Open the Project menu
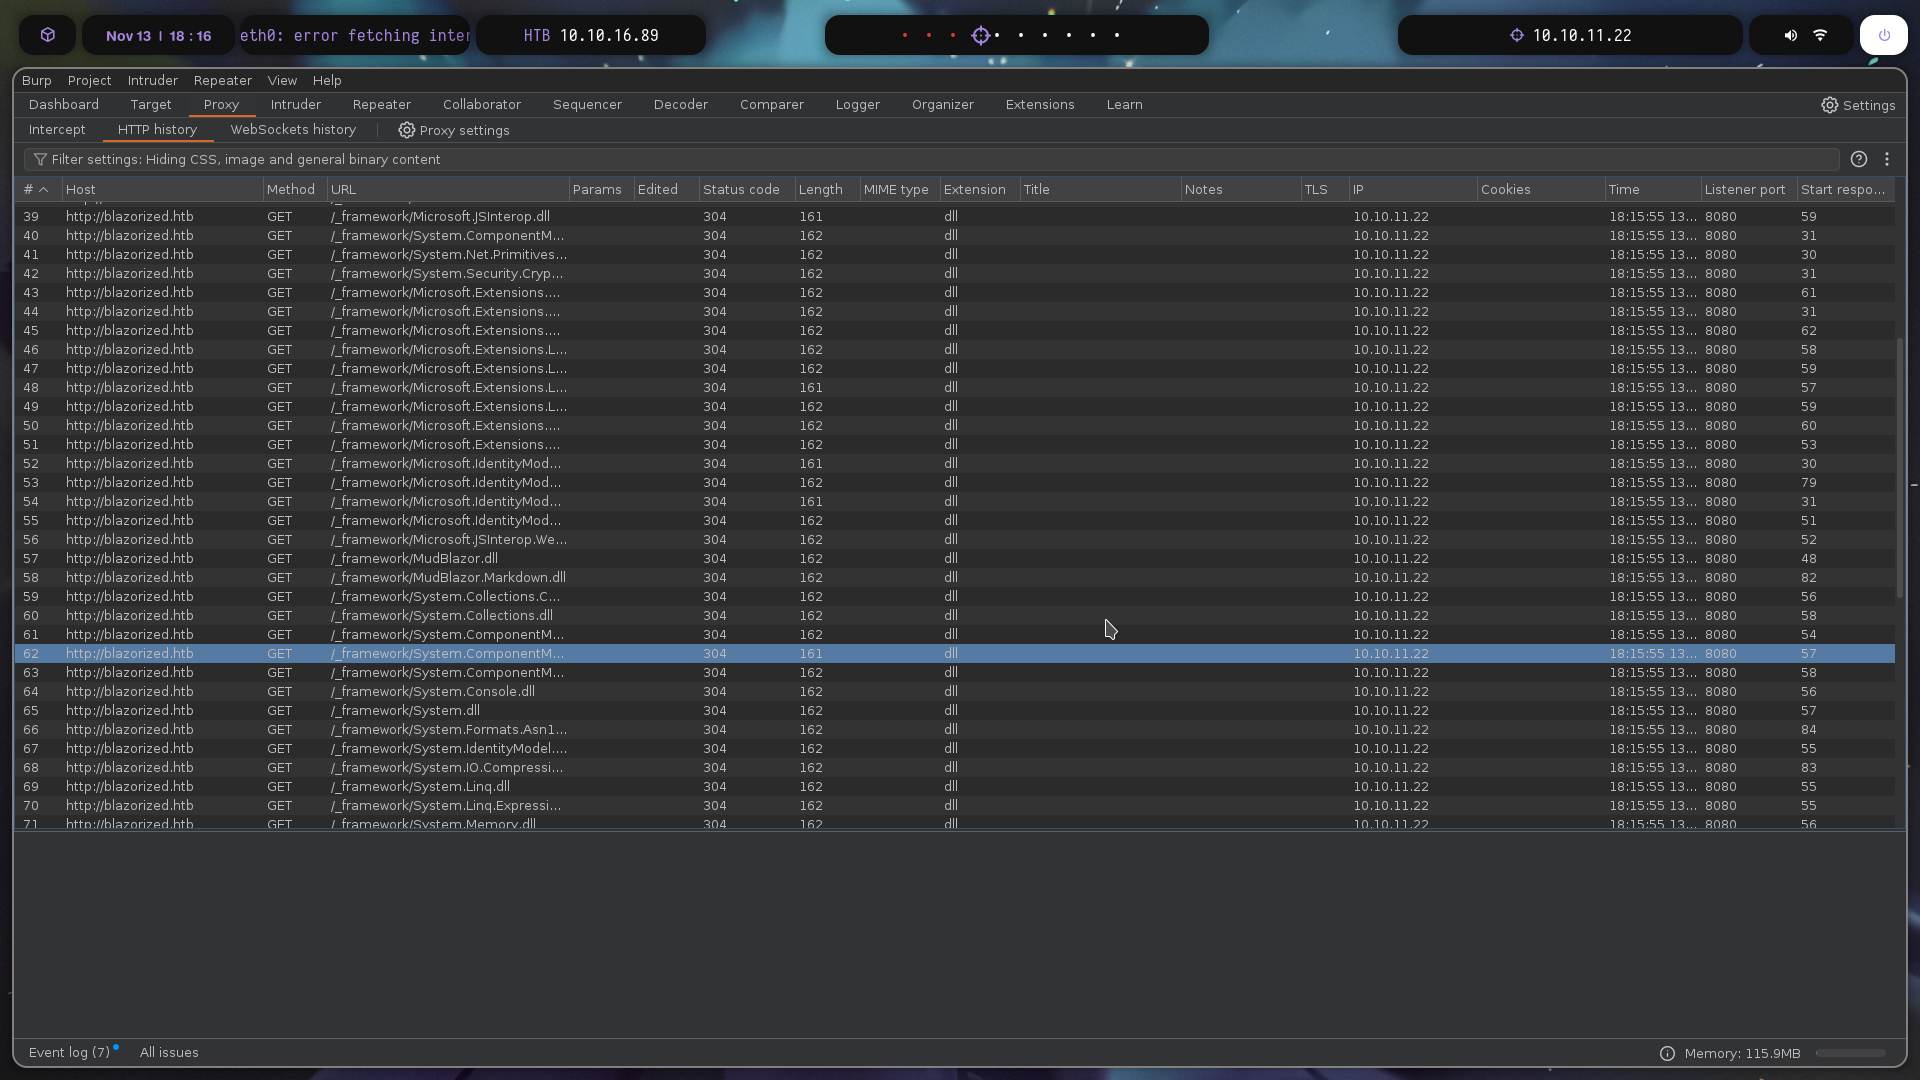Image resolution: width=1920 pixels, height=1080 pixels. click(89, 80)
